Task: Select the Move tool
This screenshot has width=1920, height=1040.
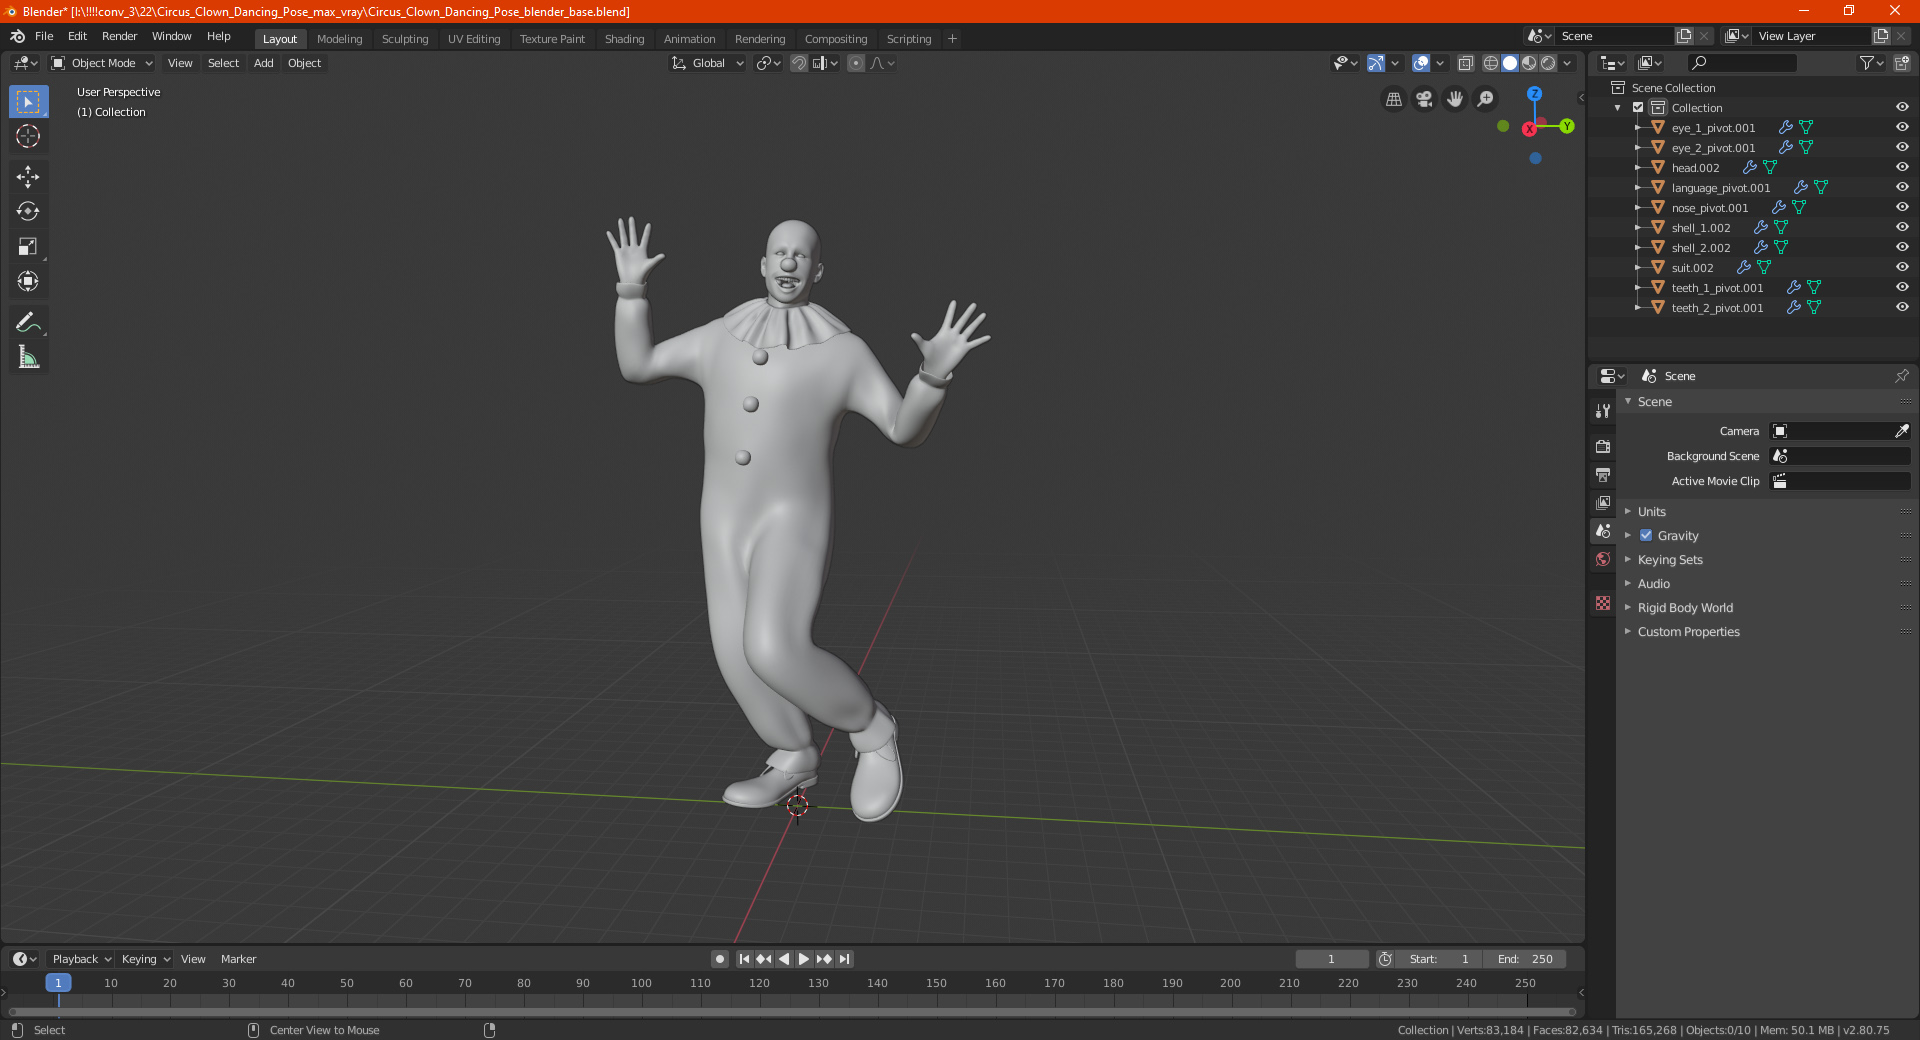Action: pyautogui.click(x=28, y=177)
